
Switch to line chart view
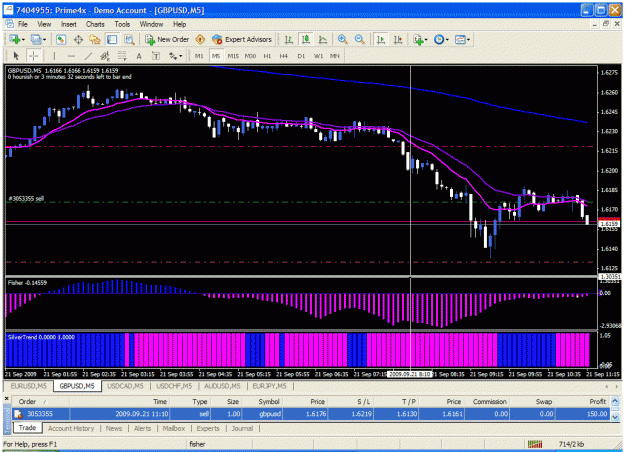point(323,39)
